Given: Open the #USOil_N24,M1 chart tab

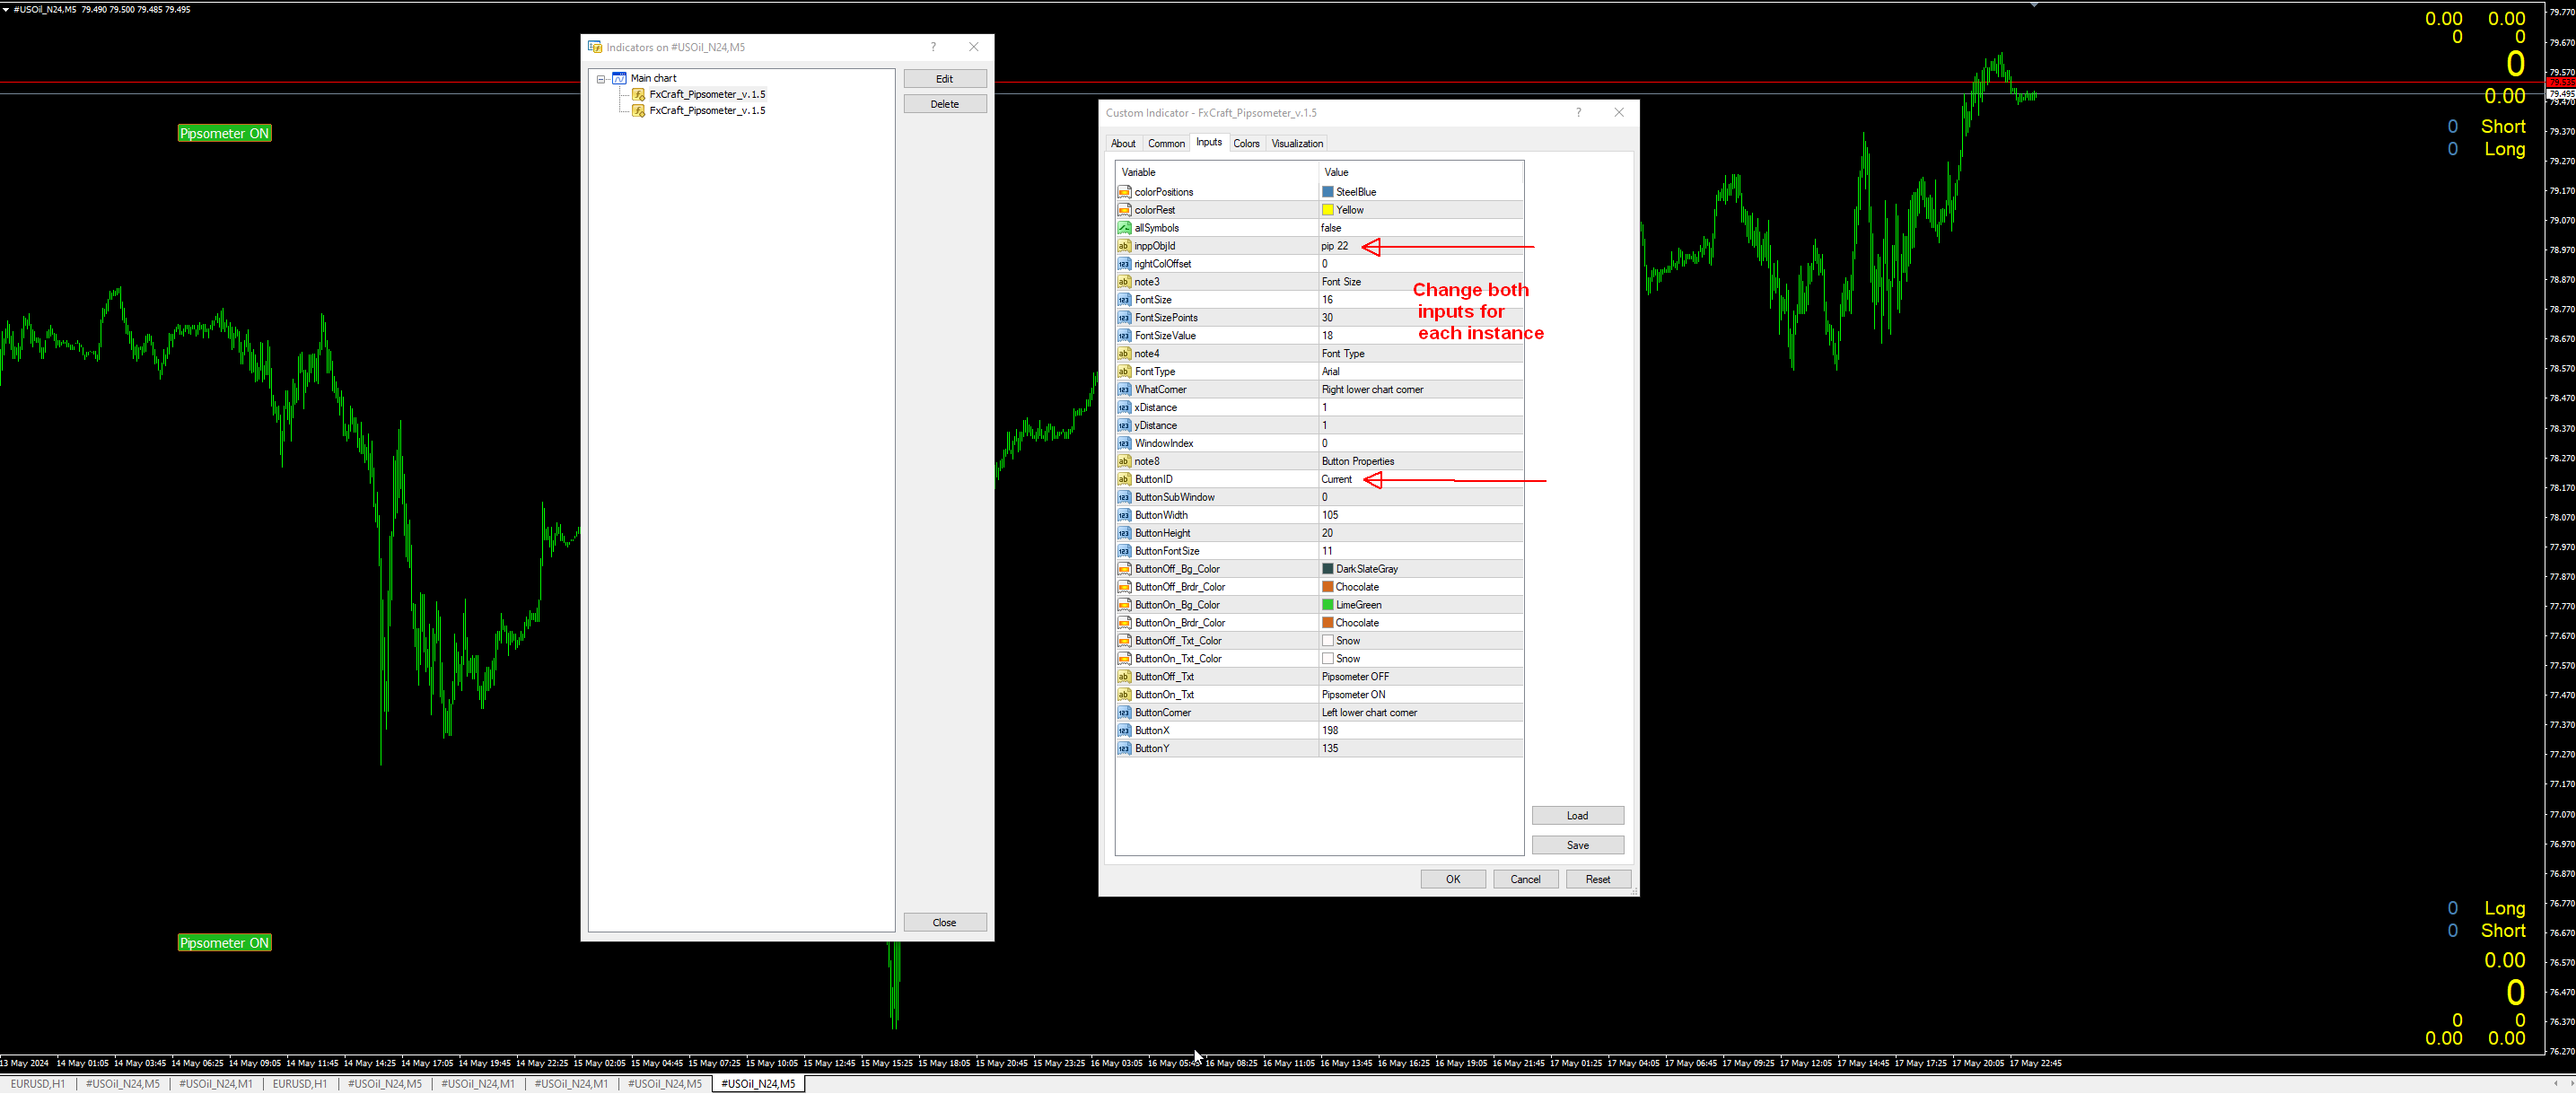Looking at the screenshot, I should click(216, 1084).
